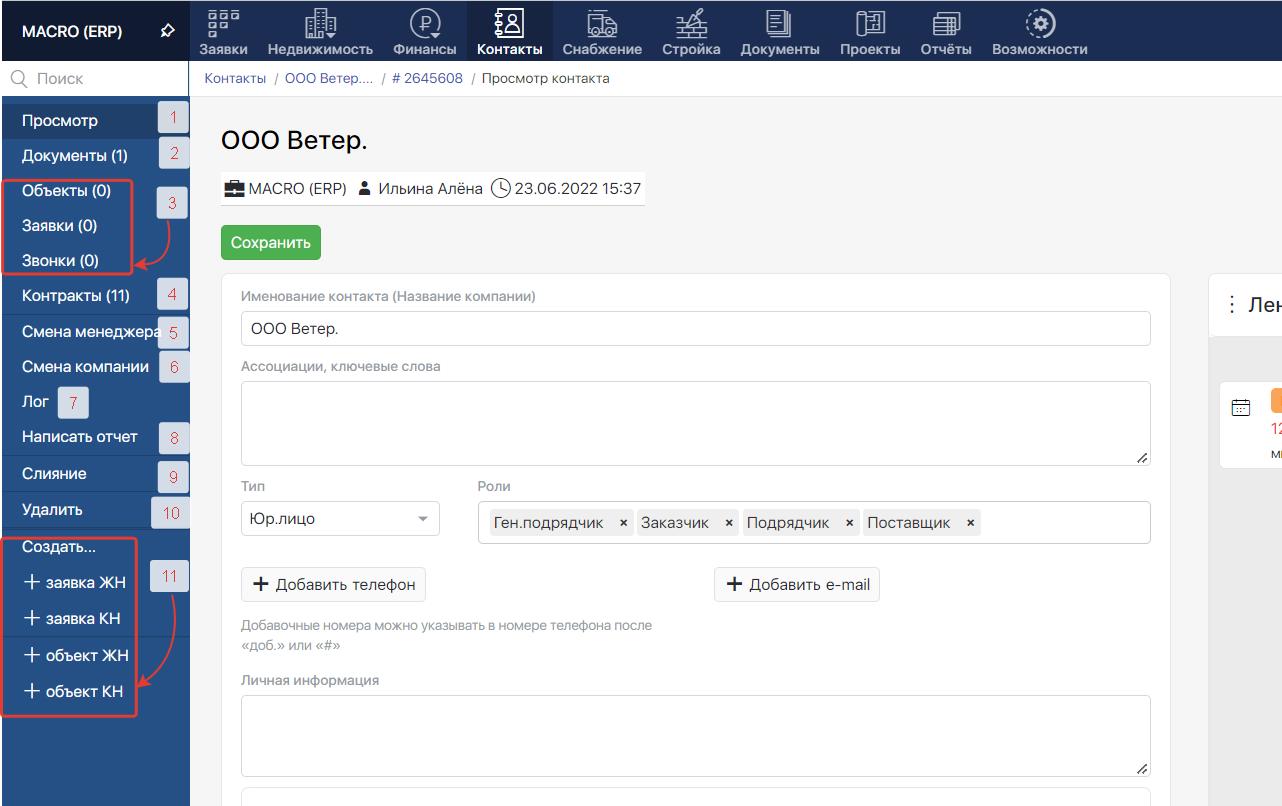Go to Снабжение truck icon

click(601, 24)
